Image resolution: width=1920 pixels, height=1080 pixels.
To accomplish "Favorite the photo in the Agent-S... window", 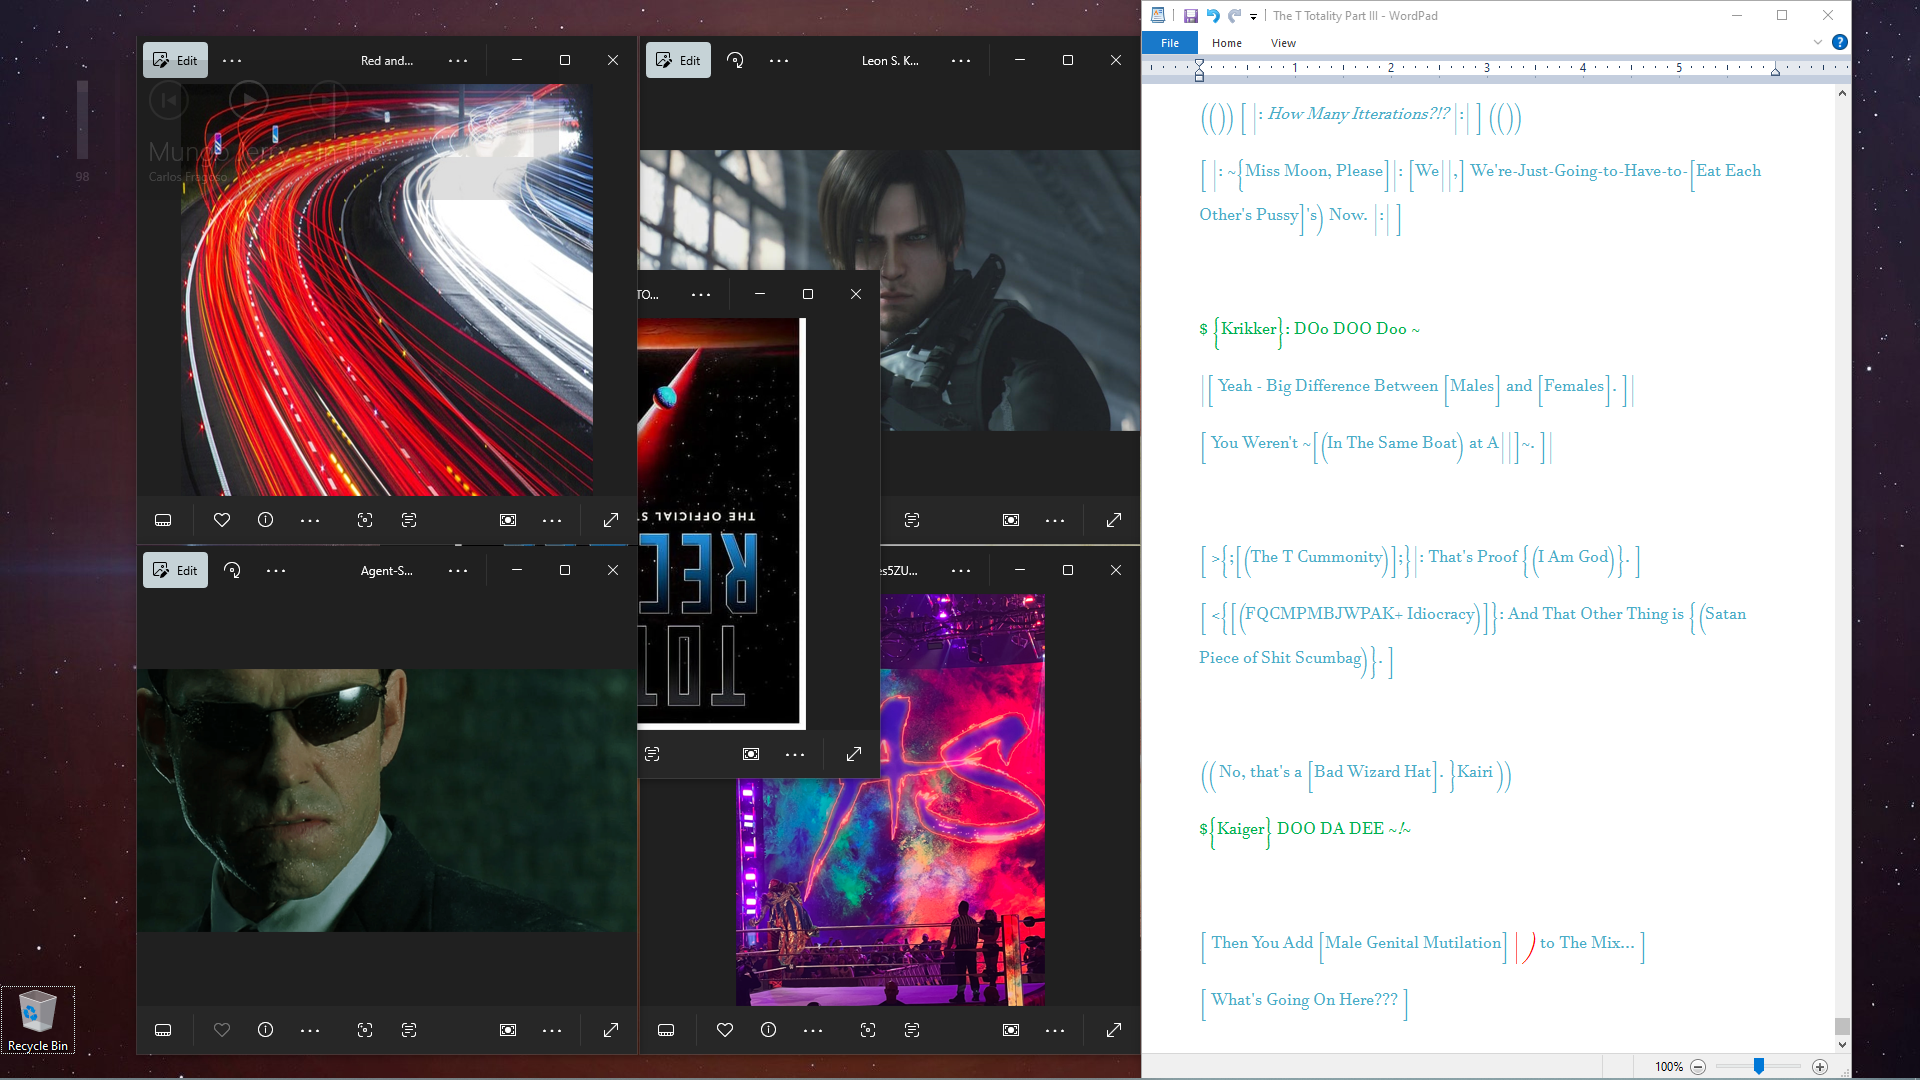I will click(222, 1030).
